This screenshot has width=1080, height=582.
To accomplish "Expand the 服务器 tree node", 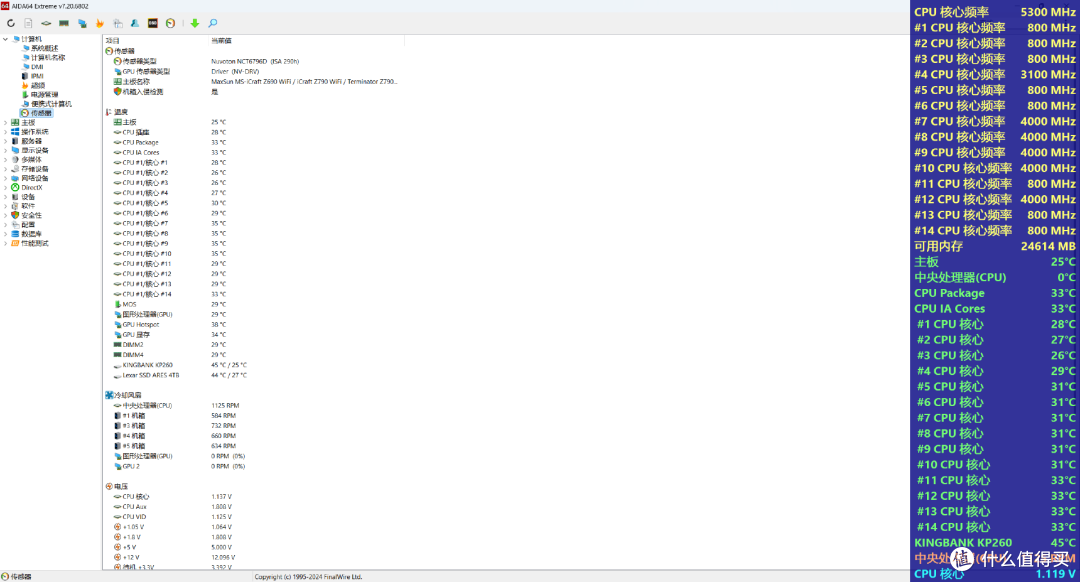I will (6, 141).
